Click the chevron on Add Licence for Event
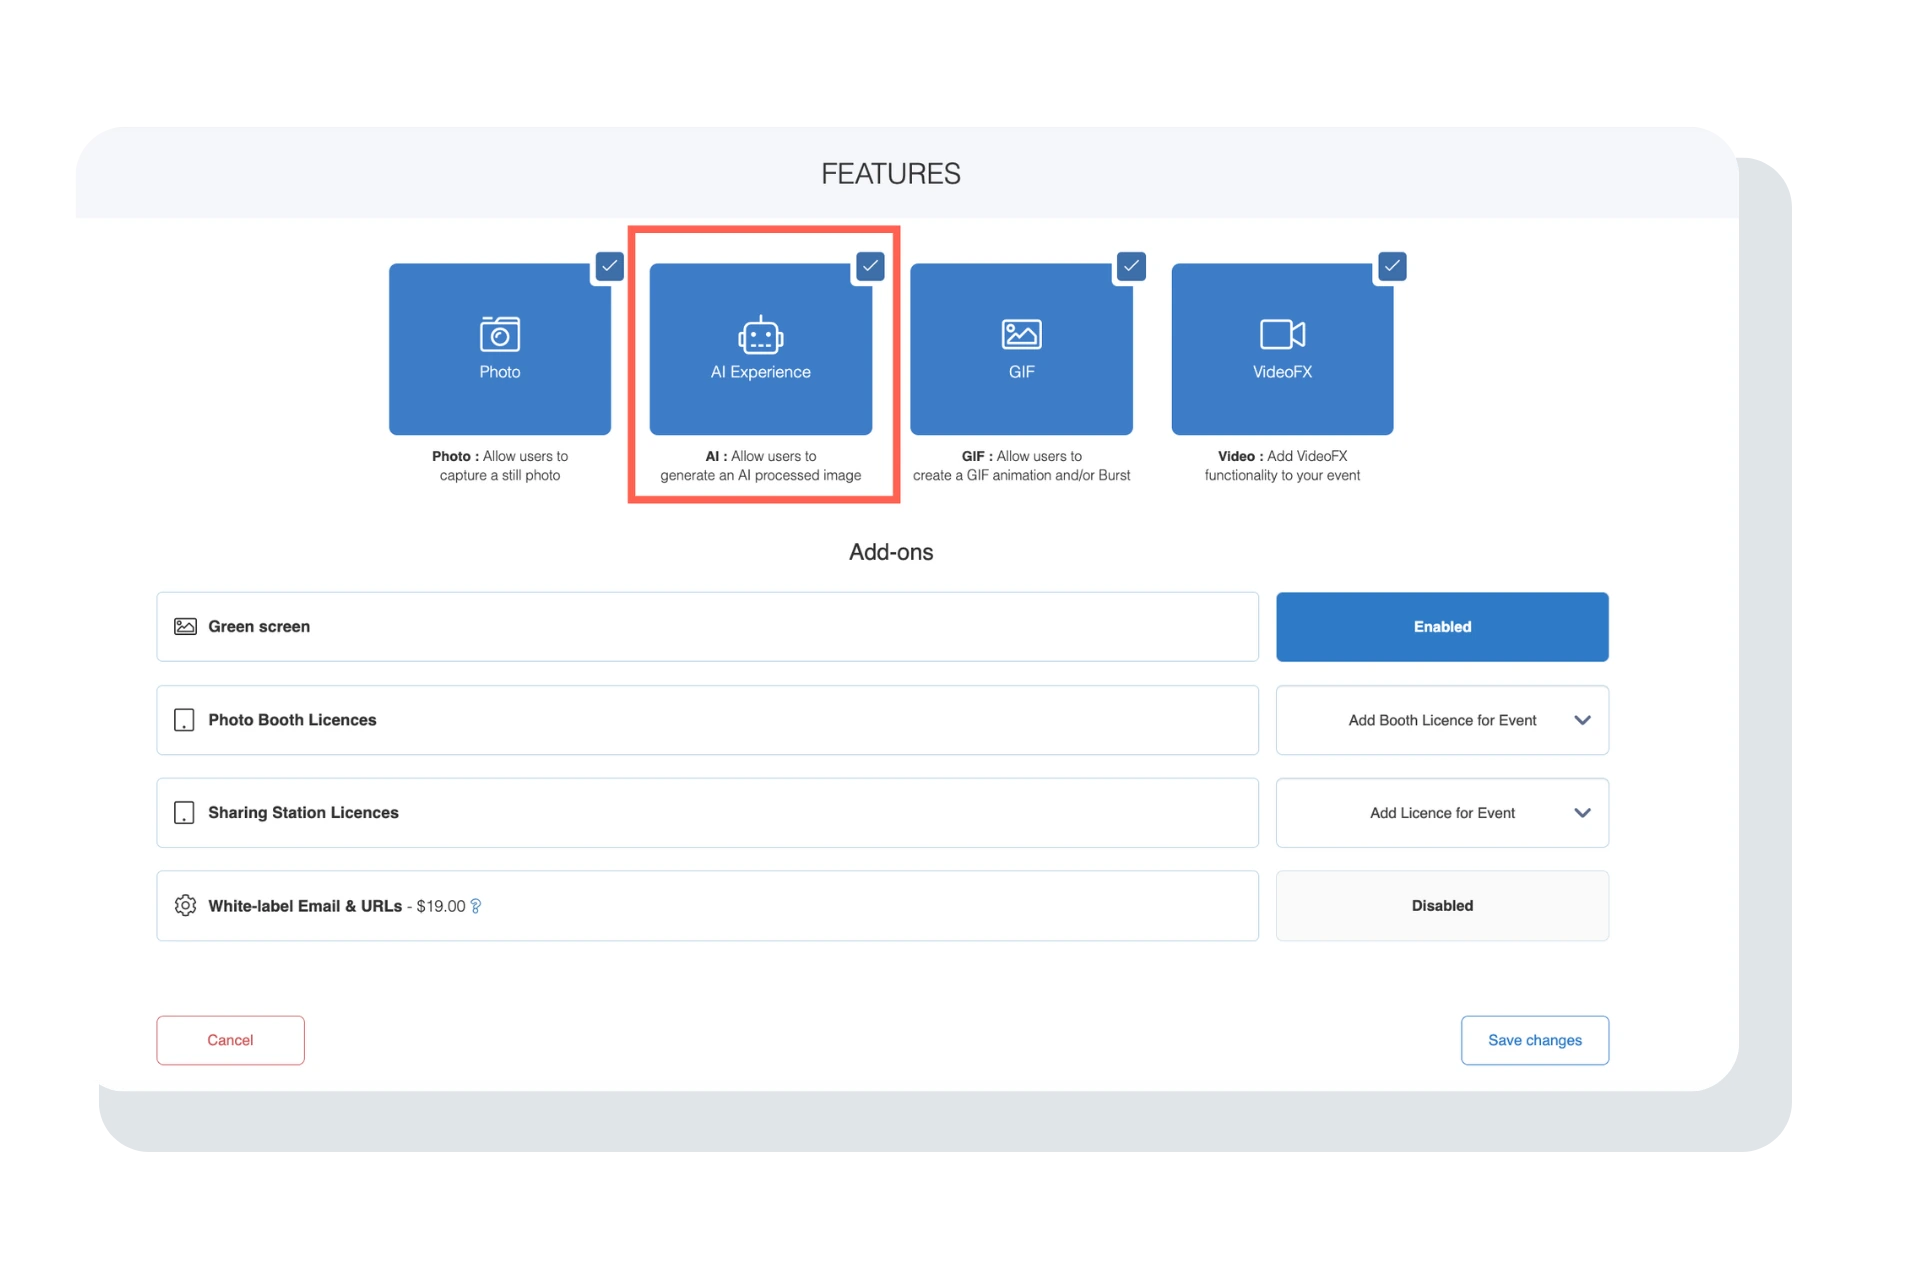This screenshot has width=1920, height=1280. click(1582, 813)
